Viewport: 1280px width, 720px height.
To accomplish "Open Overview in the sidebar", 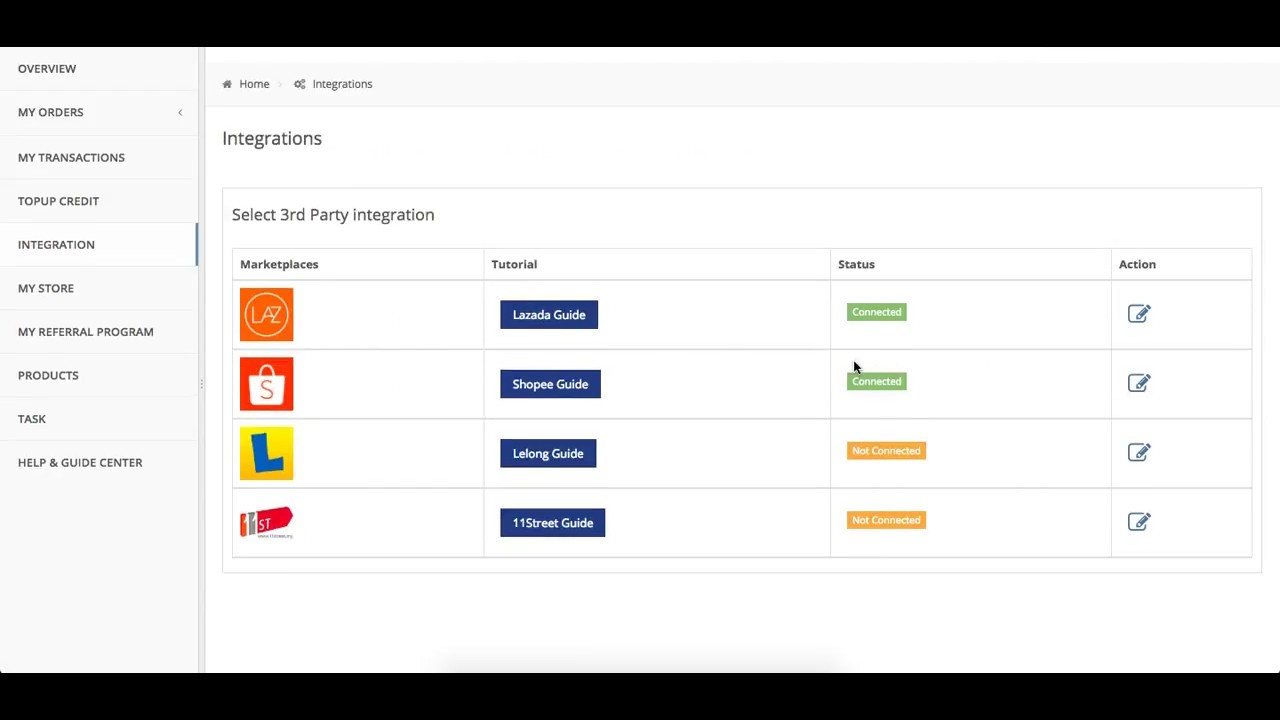I will tap(99, 68).
